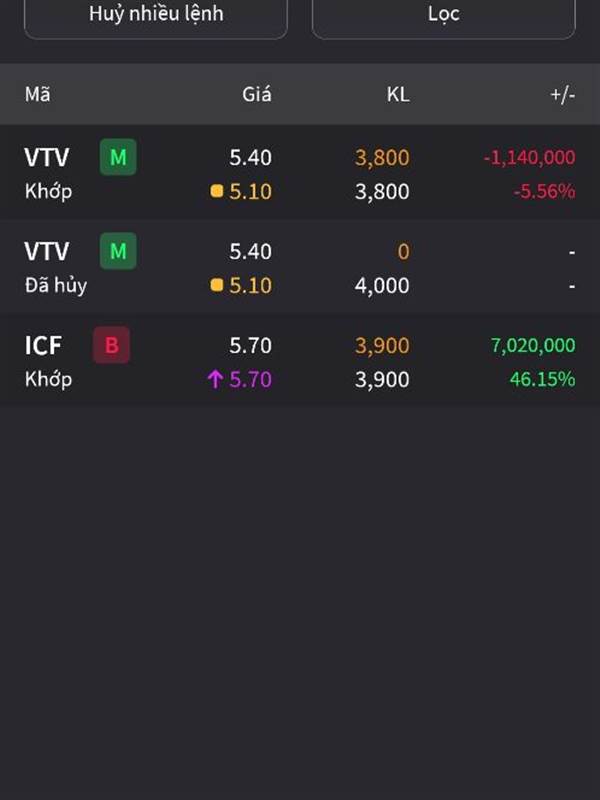Tap the red B badge next to ICF

tap(111, 345)
